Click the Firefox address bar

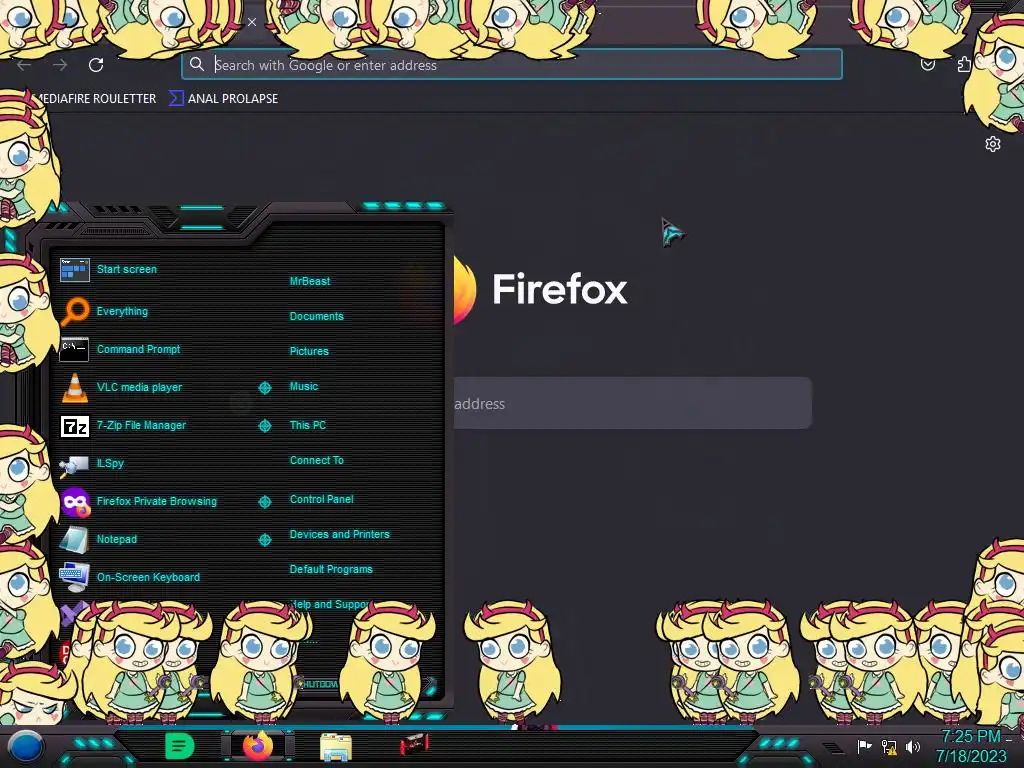[511, 65]
